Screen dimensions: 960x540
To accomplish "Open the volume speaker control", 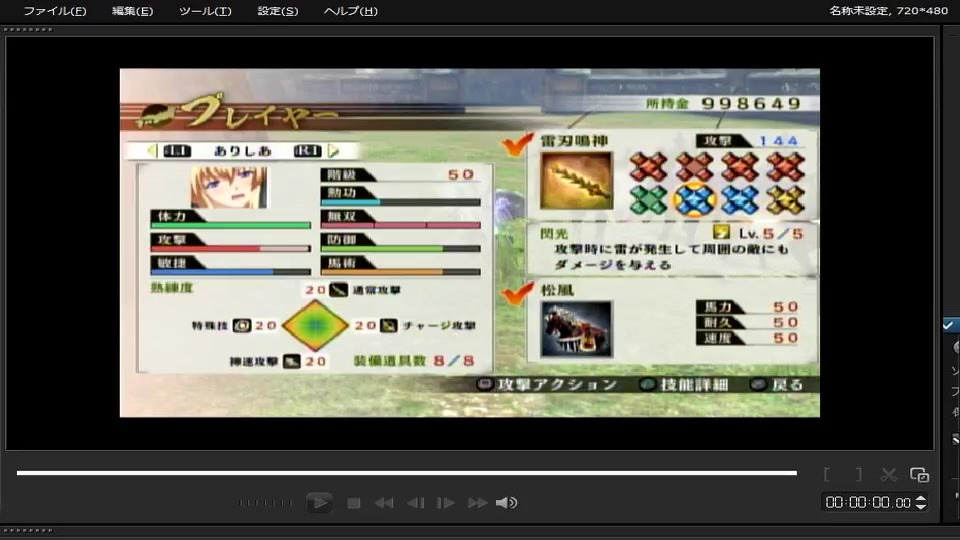I will tap(506, 503).
